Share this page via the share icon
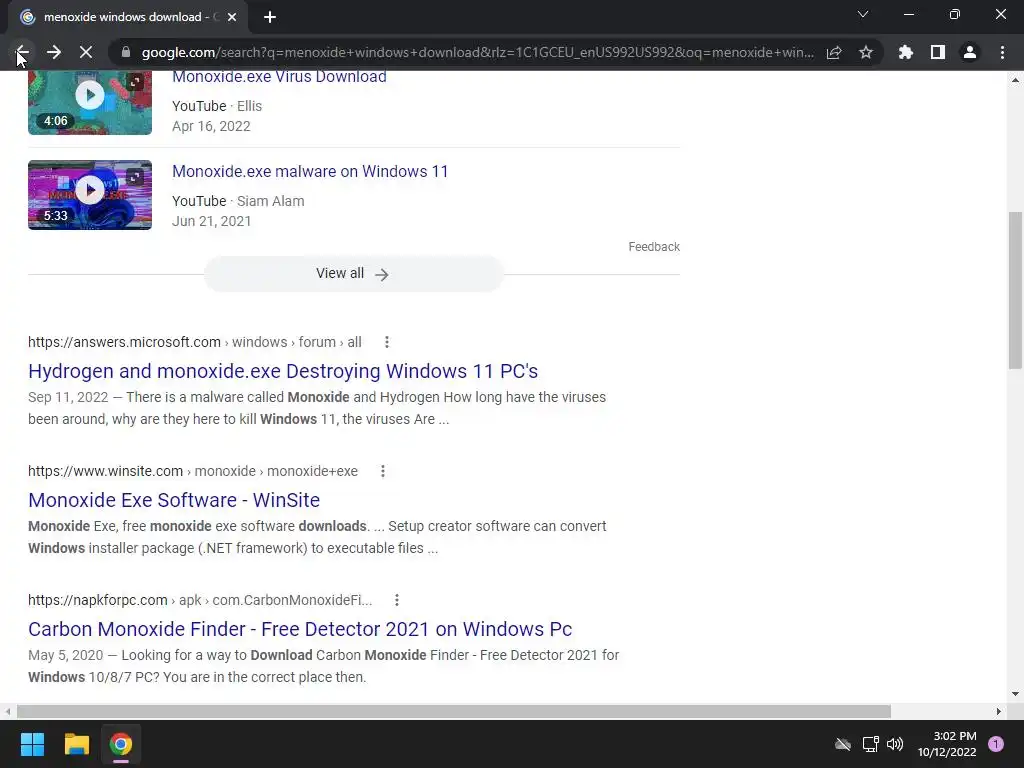 834,52
